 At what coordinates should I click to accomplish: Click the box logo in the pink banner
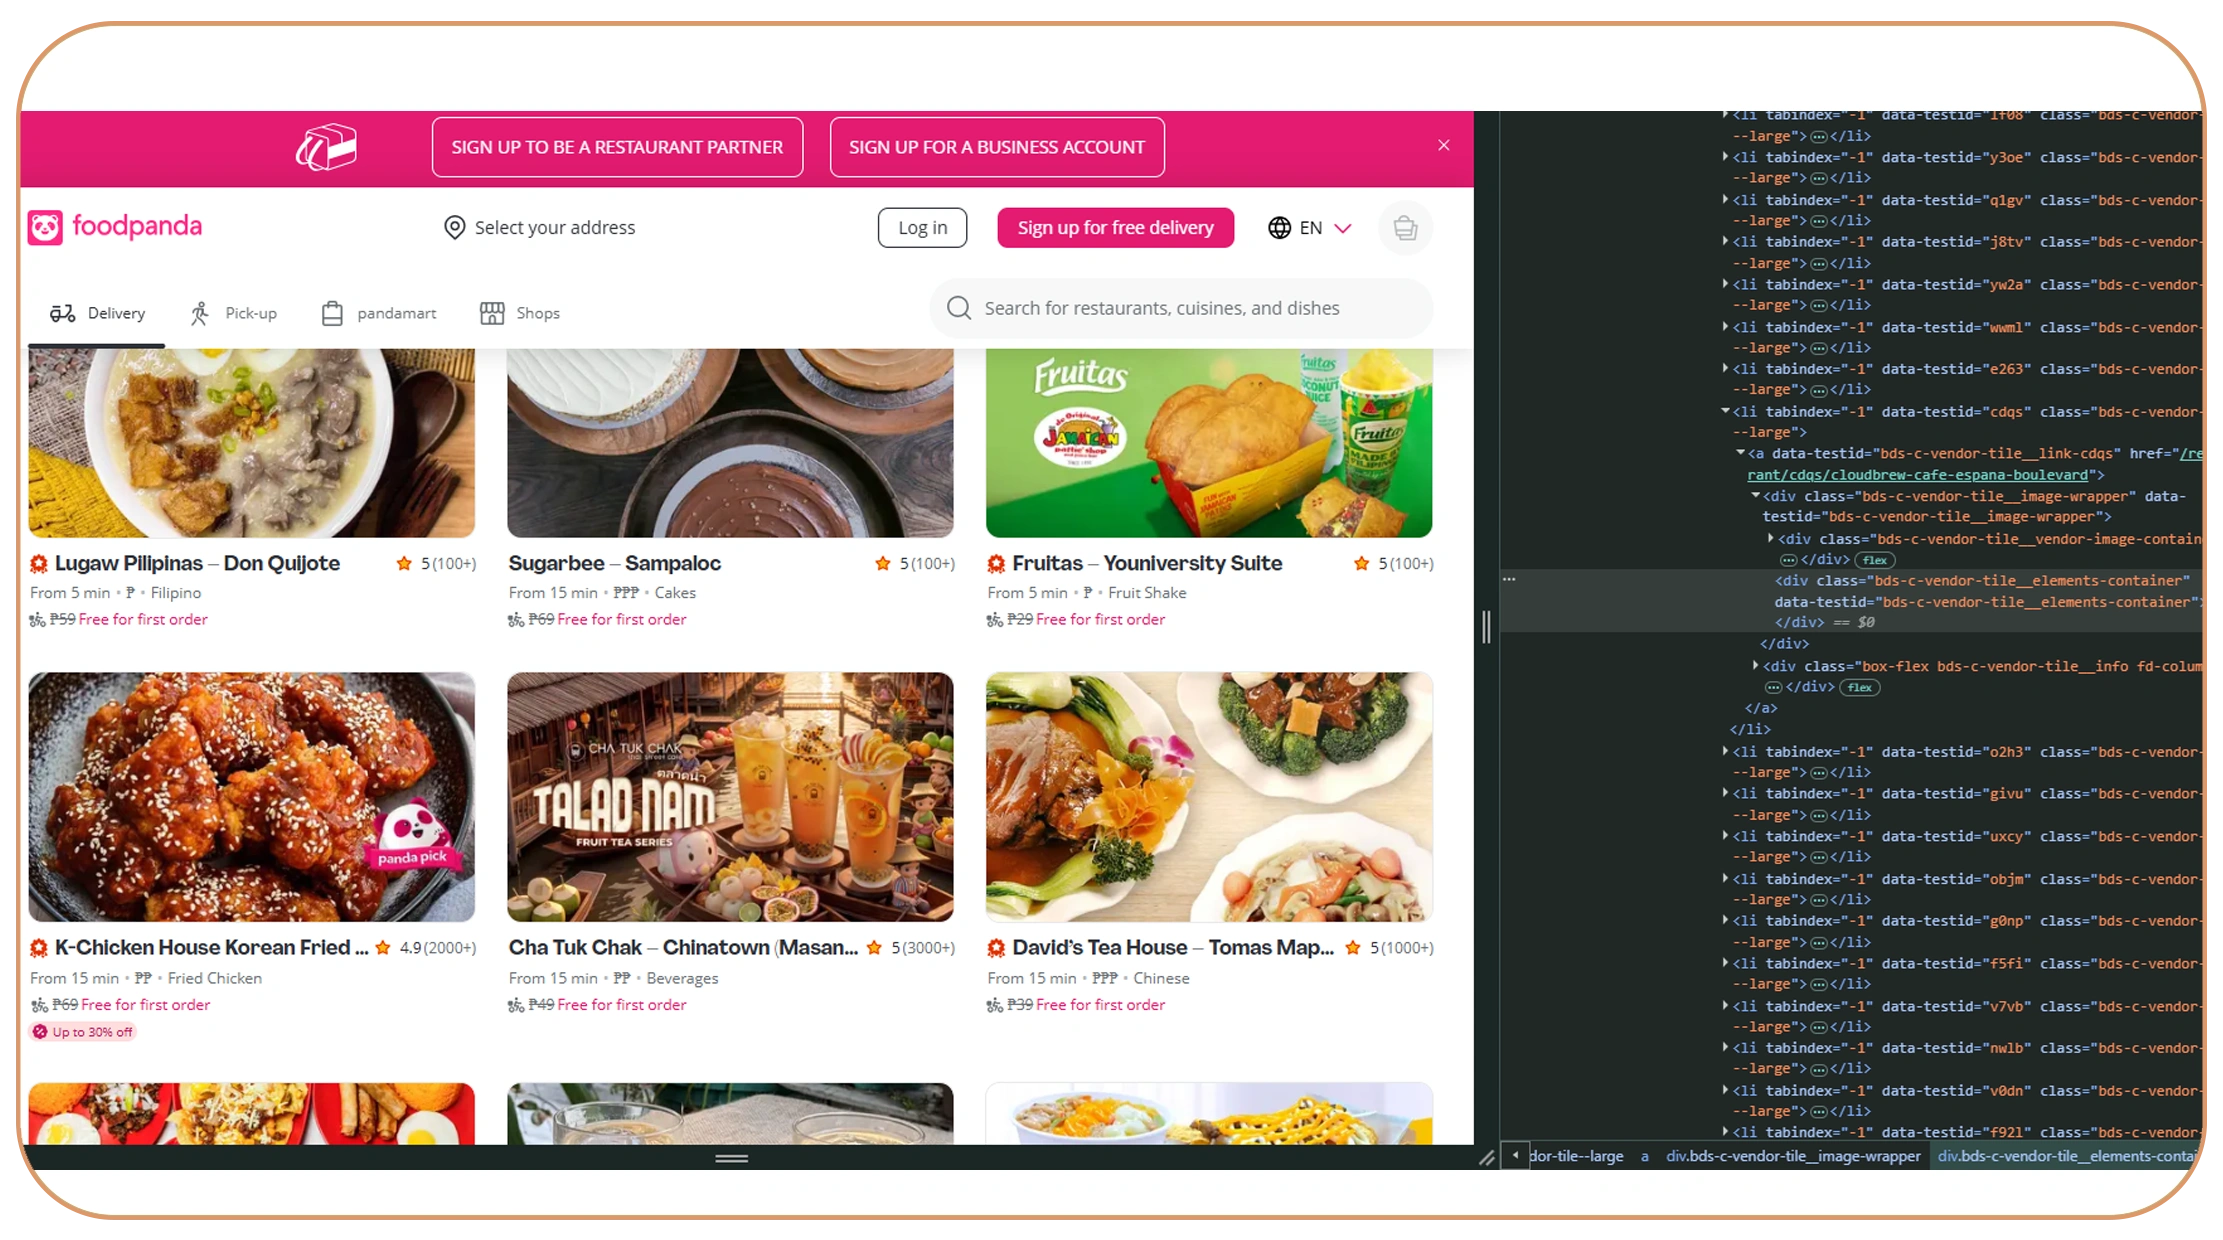pyautogui.click(x=326, y=147)
